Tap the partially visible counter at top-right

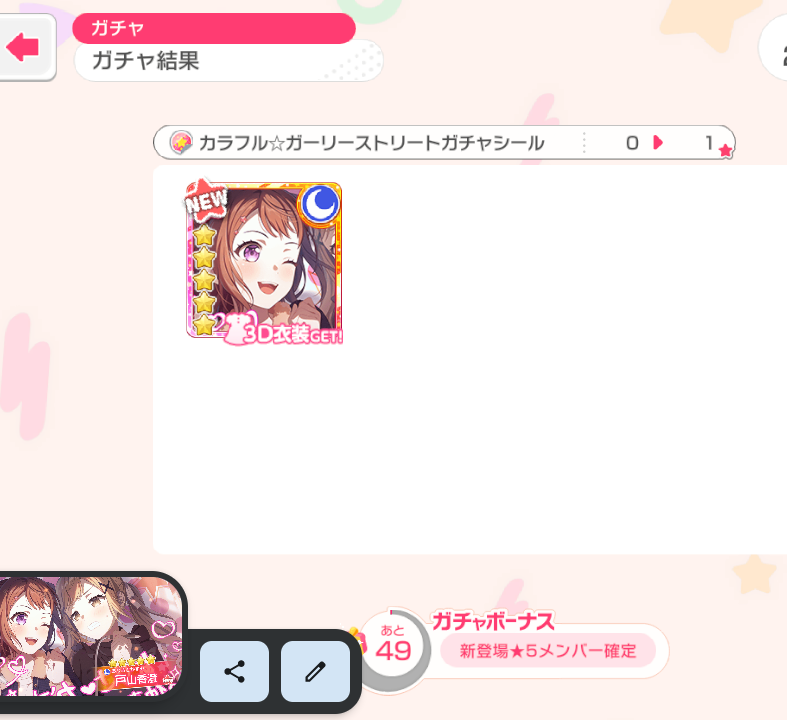click(x=773, y=47)
